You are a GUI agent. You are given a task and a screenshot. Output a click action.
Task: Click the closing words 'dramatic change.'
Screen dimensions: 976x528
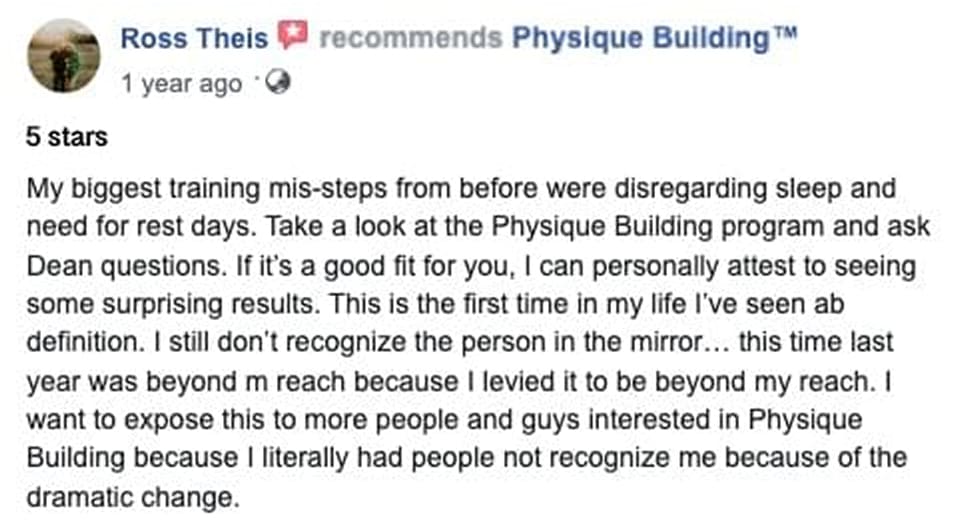click(133, 497)
